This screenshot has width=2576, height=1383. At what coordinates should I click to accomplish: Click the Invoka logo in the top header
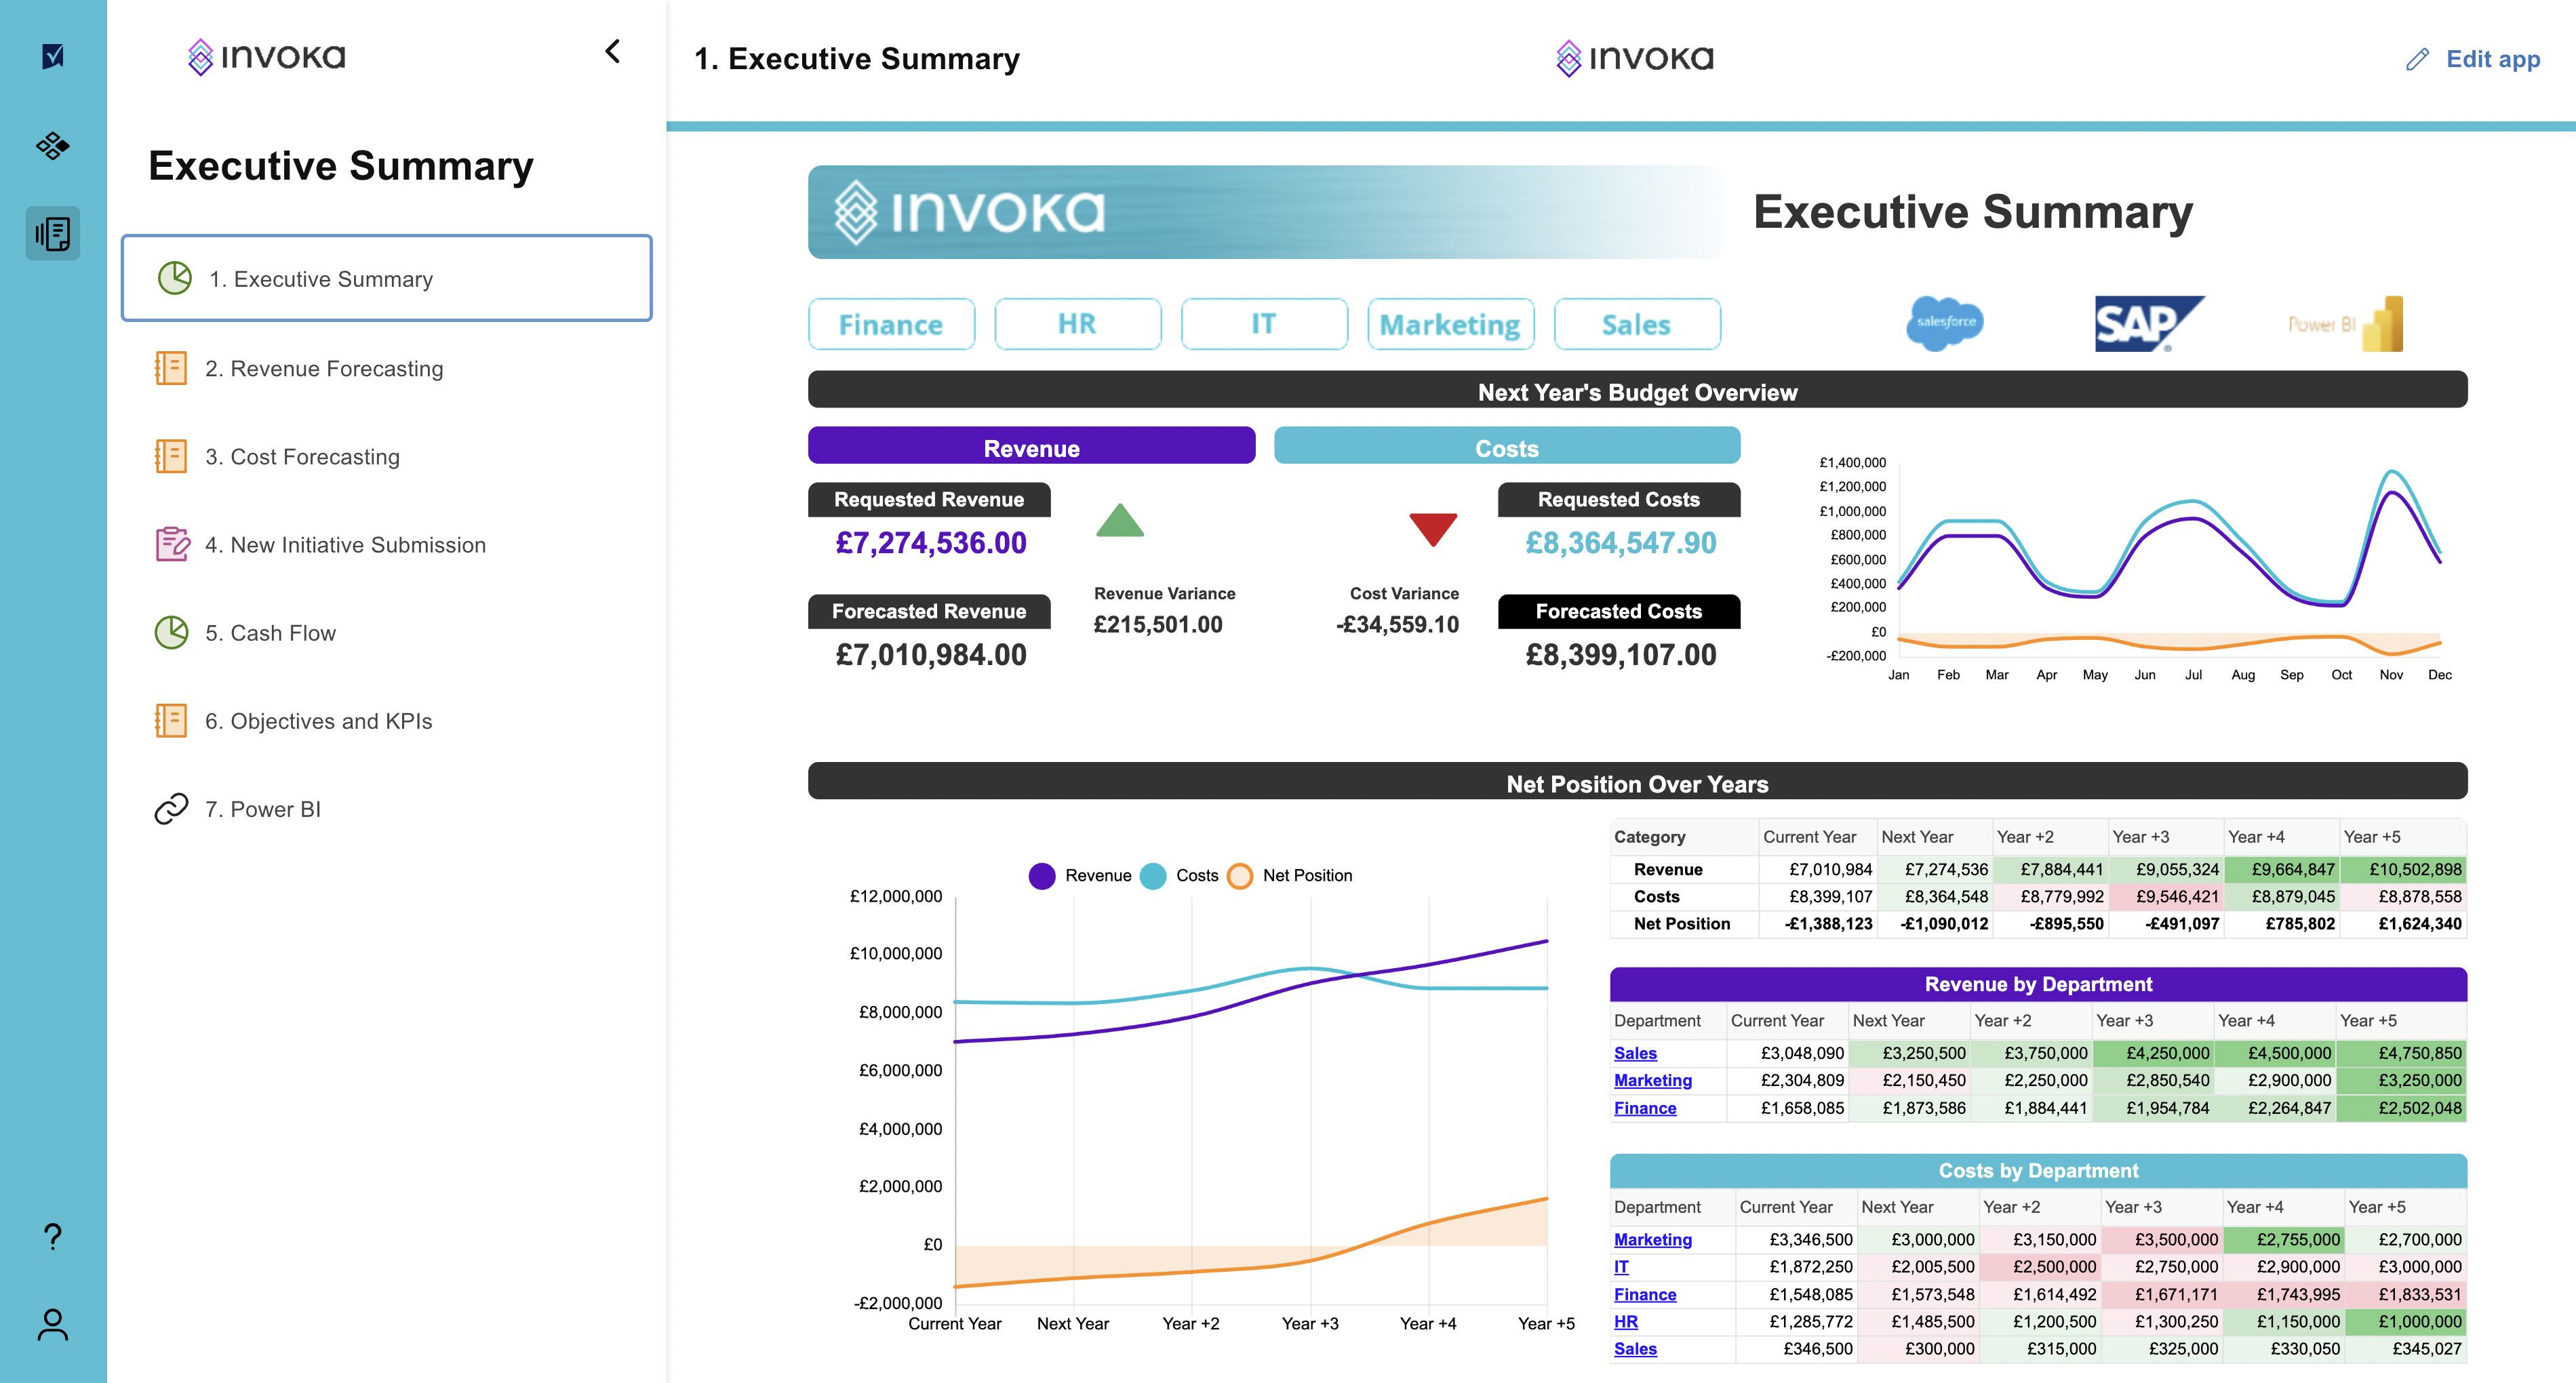point(1634,58)
